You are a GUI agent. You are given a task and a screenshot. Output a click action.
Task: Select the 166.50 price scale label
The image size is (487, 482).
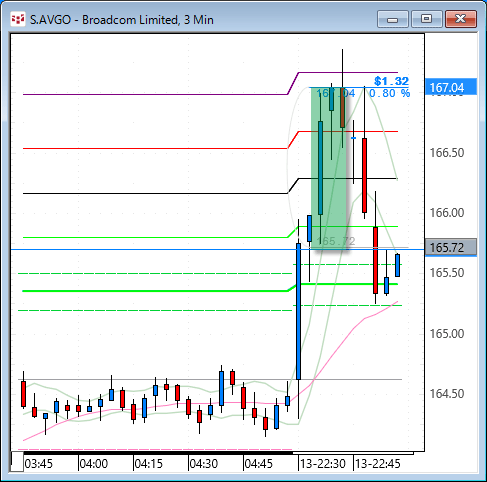click(447, 153)
